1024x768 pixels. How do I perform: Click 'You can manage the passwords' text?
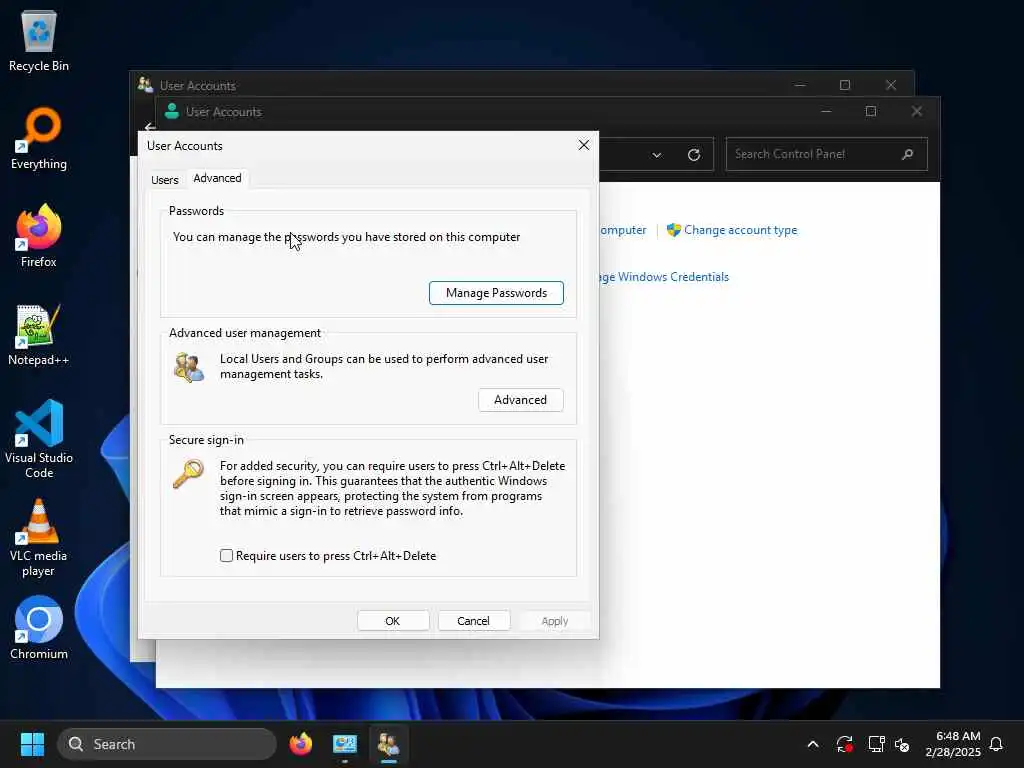(x=347, y=237)
